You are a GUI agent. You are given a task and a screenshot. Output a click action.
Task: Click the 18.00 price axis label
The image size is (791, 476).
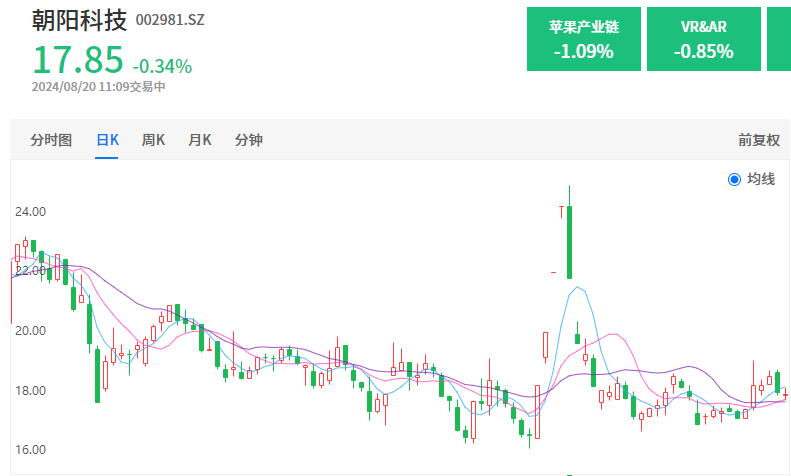click(x=30, y=391)
